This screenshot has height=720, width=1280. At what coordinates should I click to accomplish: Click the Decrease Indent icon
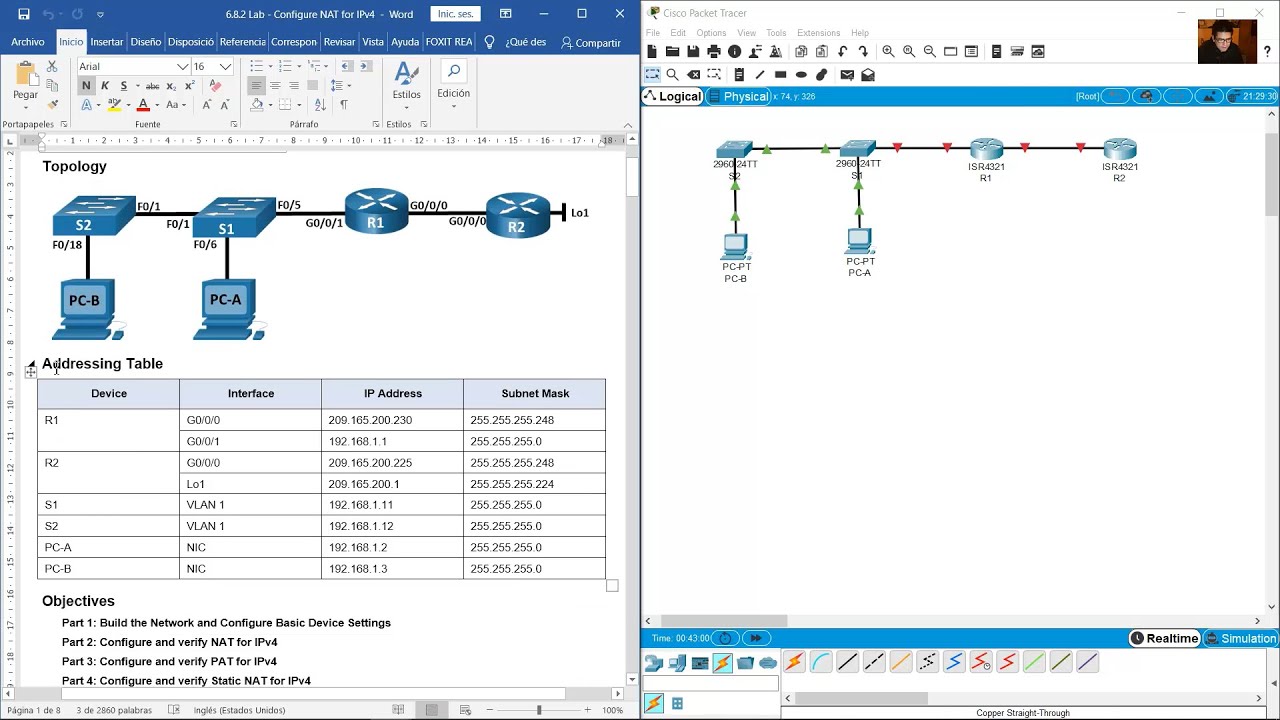[346, 66]
